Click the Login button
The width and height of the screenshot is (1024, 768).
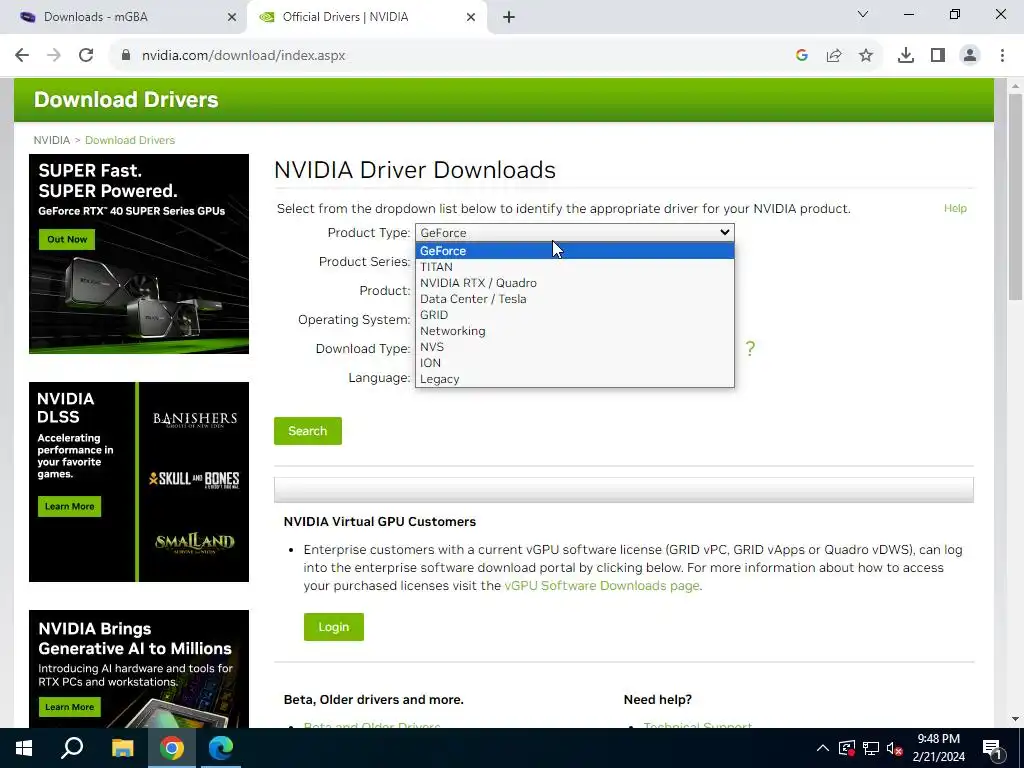(x=334, y=627)
